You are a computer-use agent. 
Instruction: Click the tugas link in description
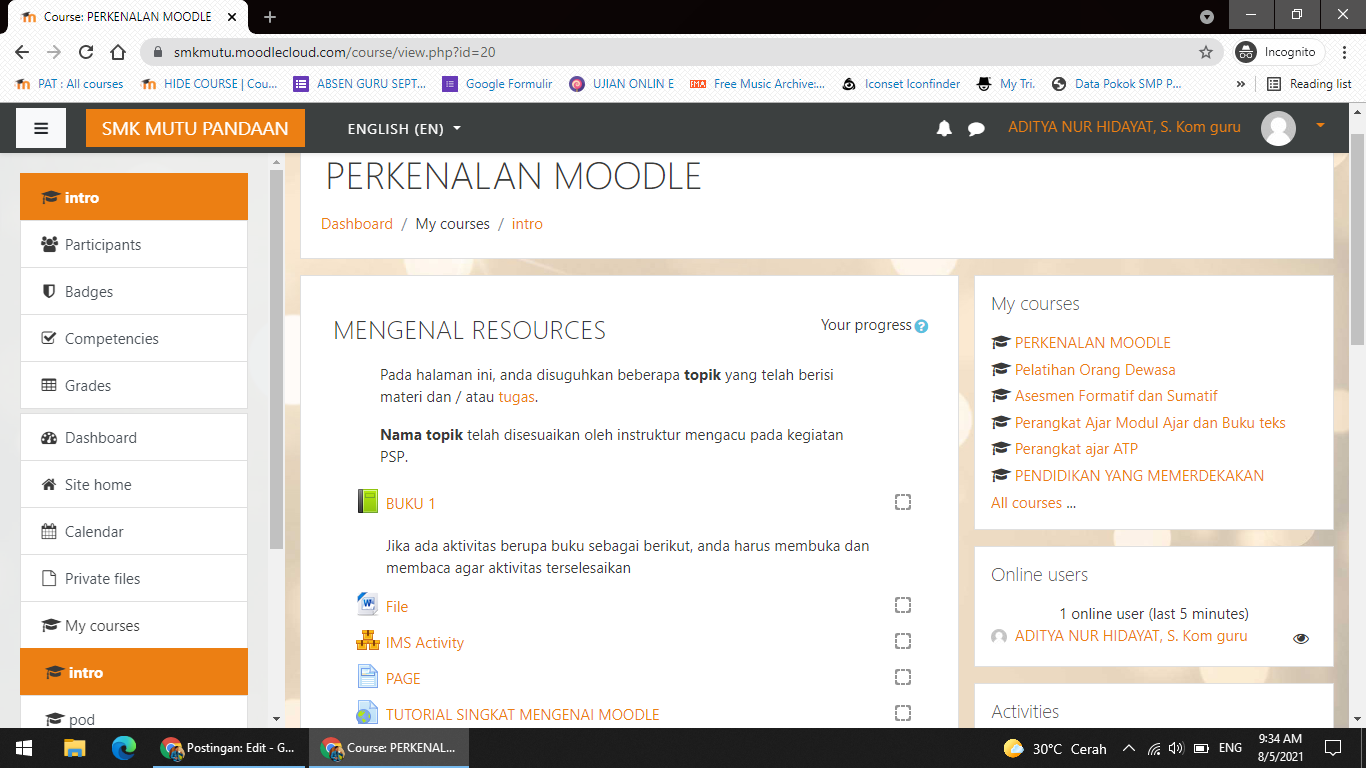click(x=517, y=397)
